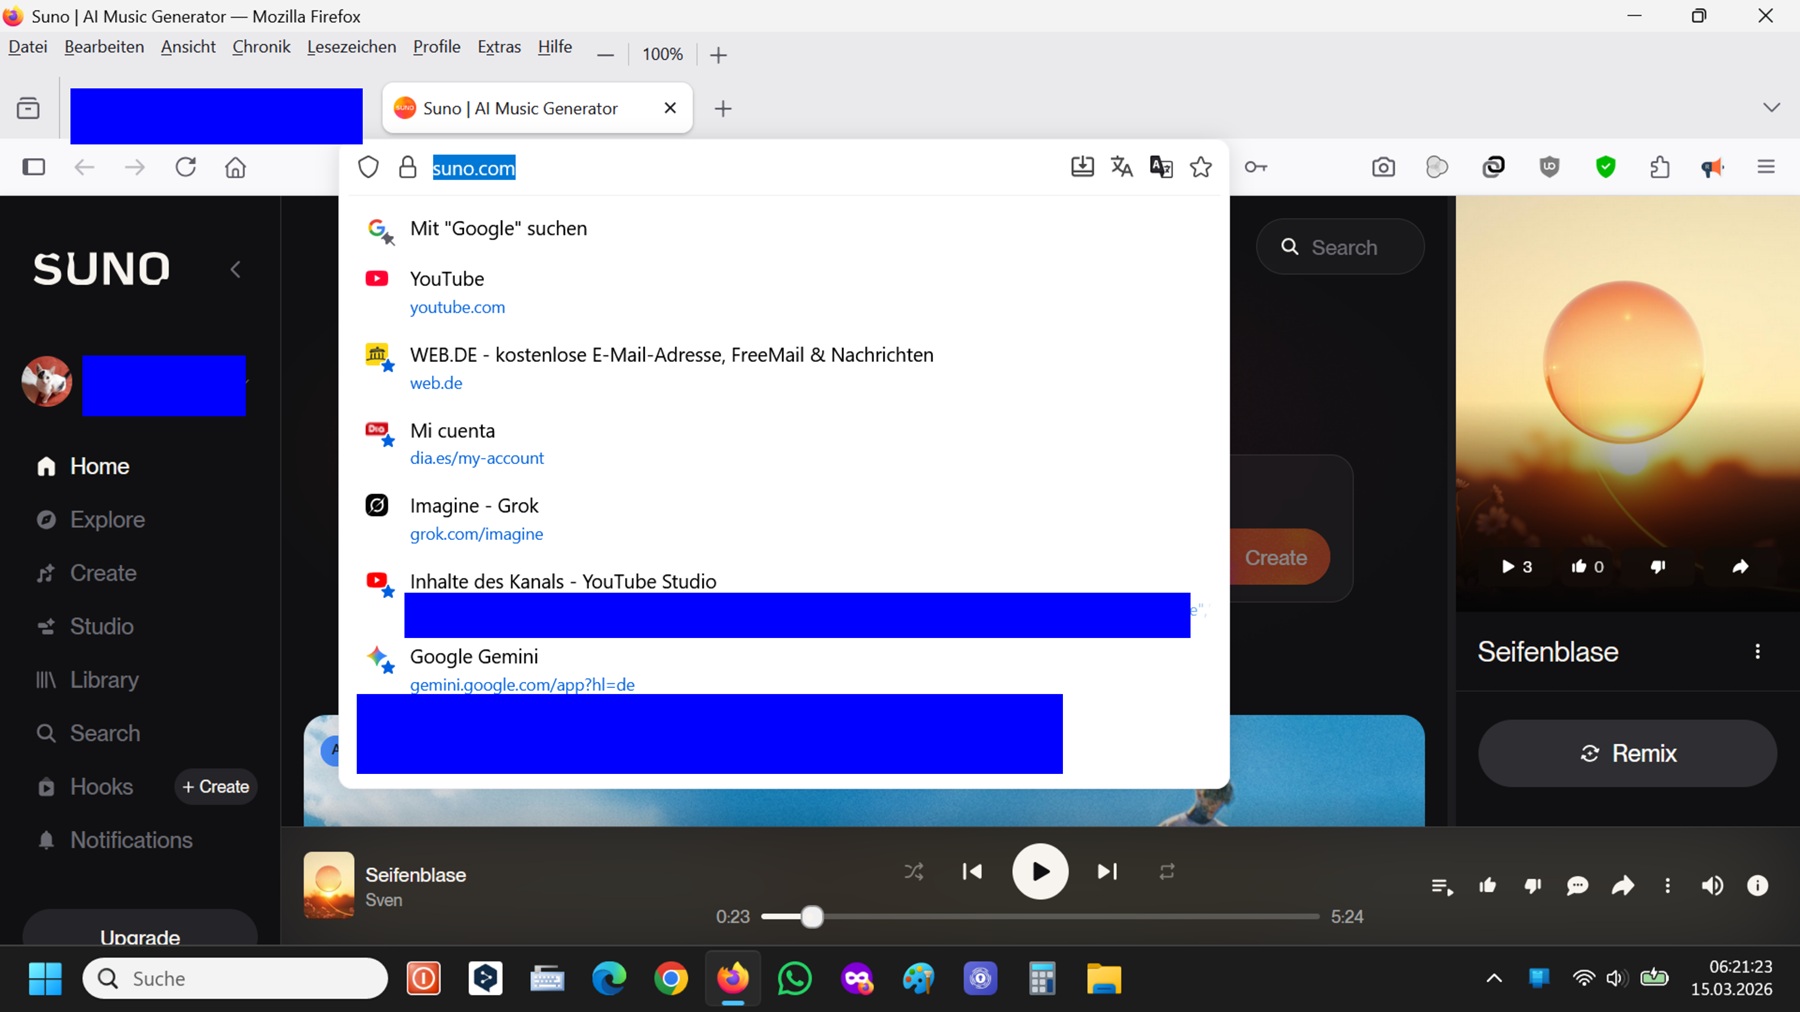Open player more-options three dots menu
1800x1012 pixels.
click(x=1667, y=886)
